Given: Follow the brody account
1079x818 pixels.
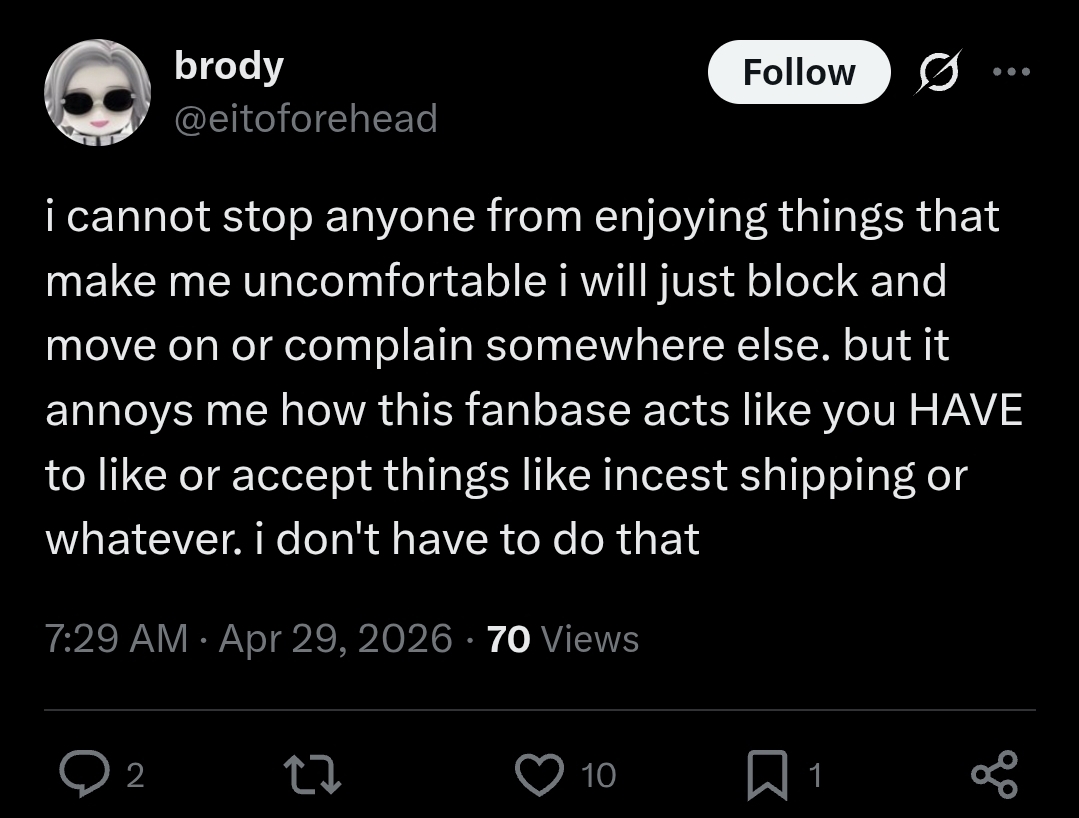Looking at the screenshot, I should click(x=798, y=72).
